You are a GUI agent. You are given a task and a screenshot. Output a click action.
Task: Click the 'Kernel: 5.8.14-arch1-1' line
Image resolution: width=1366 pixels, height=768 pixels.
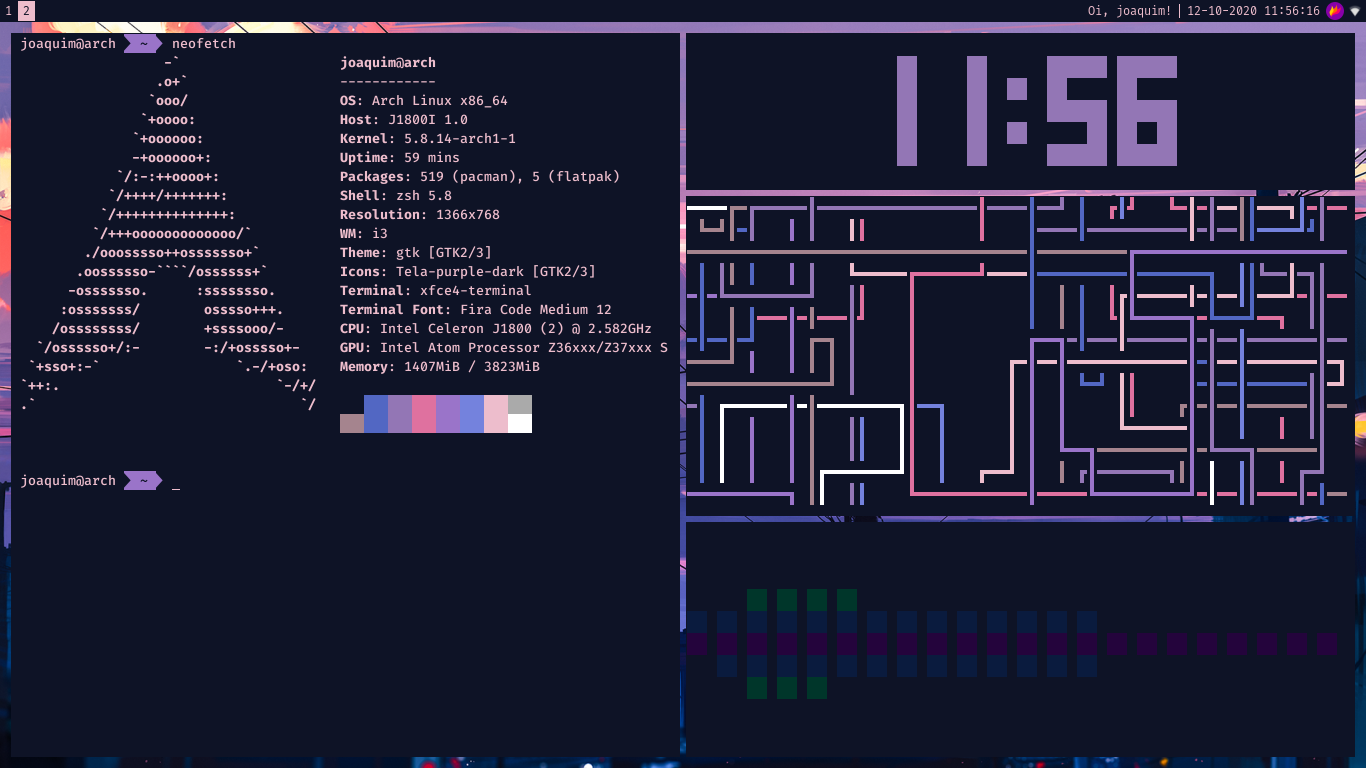click(428, 139)
